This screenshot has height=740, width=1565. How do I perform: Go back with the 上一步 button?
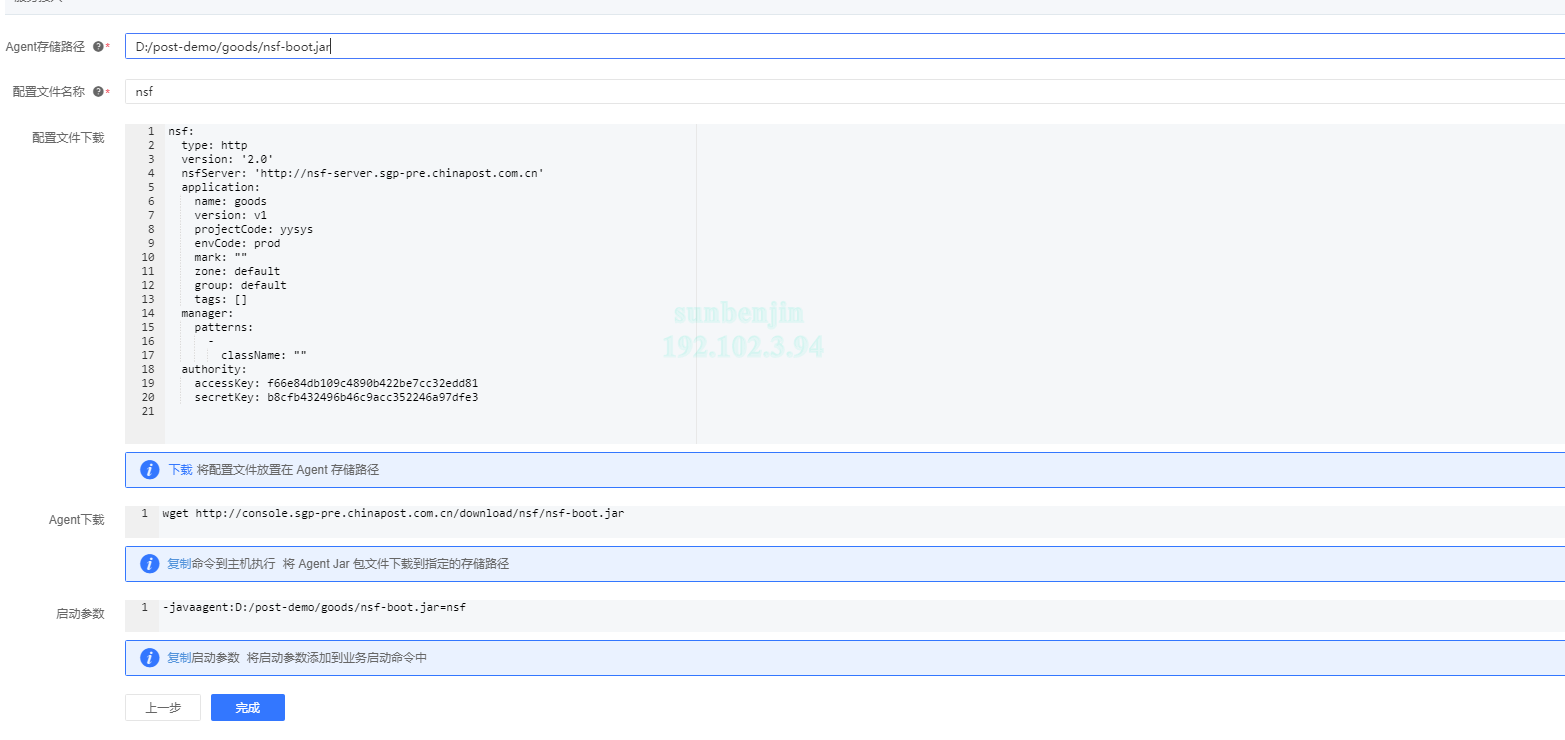click(163, 708)
